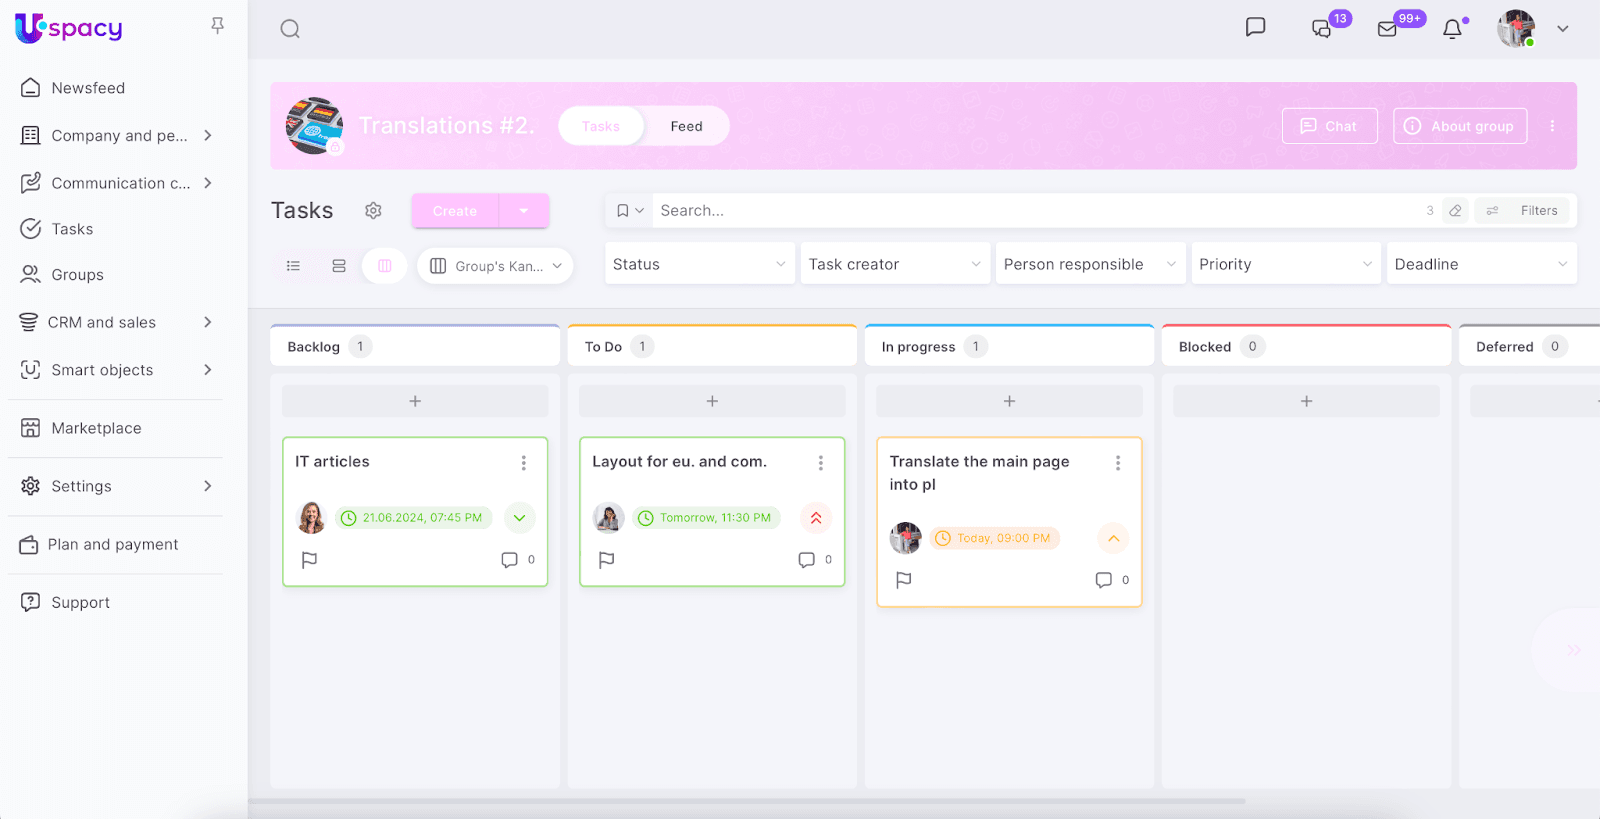The height and width of the screenshot is (819, 1600).
Task: Click the task search input field
Action: click(x=1030, y=211)
